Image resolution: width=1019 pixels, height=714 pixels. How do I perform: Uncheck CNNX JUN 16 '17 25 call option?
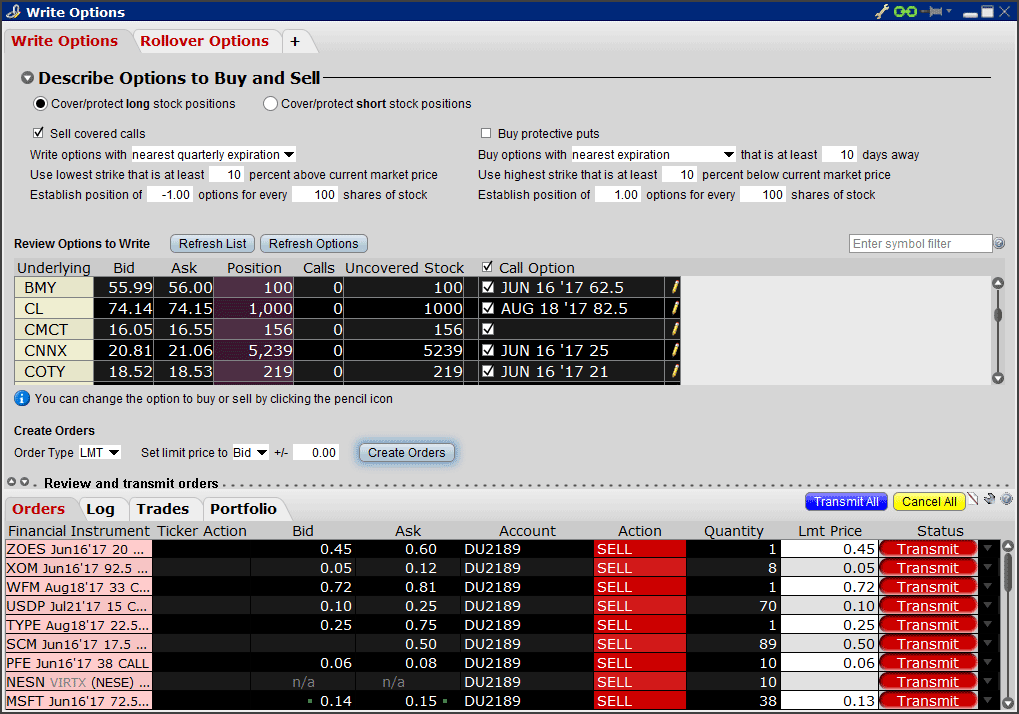(488, 350)
